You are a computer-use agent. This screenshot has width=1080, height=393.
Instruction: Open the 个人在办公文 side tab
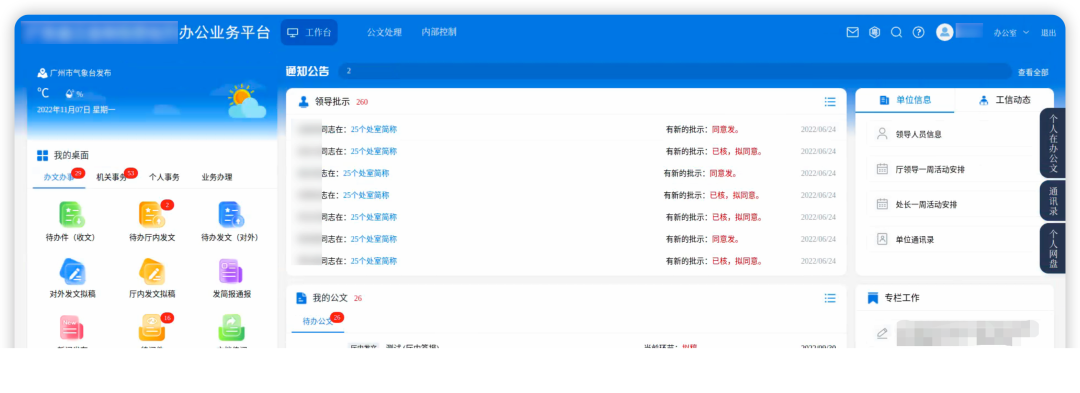click(x=1053, y=143)
